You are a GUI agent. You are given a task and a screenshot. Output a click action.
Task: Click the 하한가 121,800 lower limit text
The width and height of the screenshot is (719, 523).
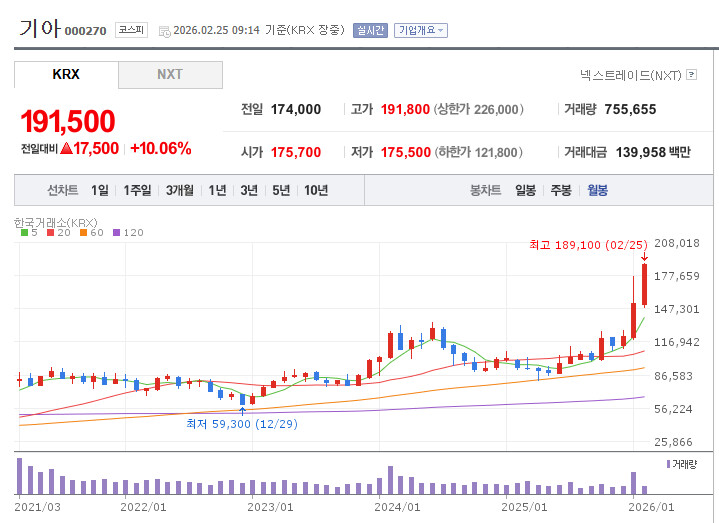coord(478,152)
